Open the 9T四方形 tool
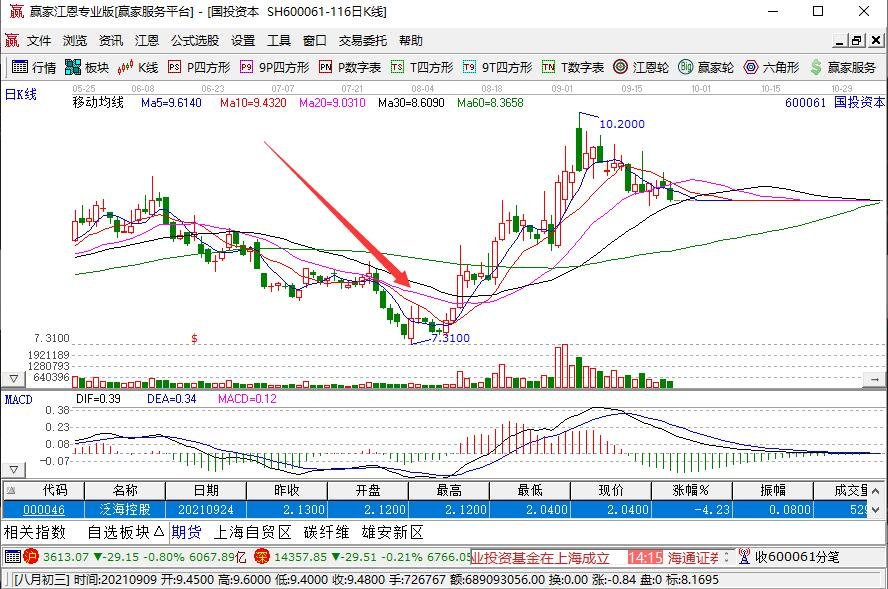The width and height of the screenshot is (888, 589). tap(497, 67)
